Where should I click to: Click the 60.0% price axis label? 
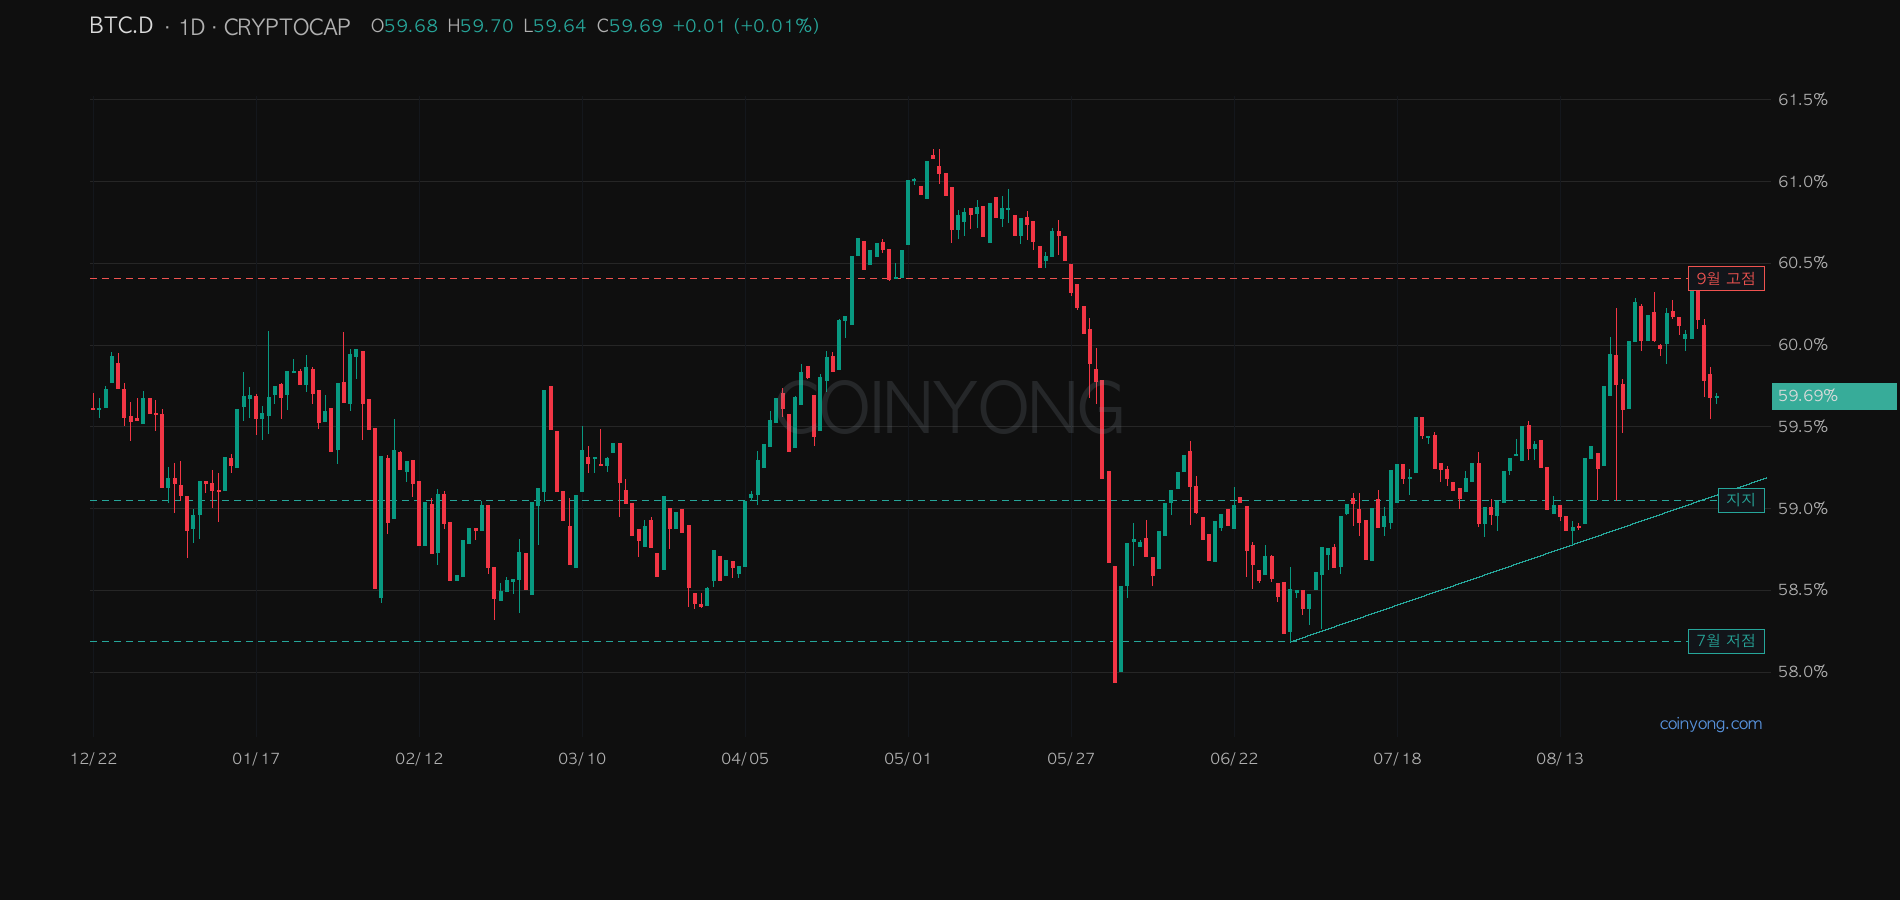click(x=1802, y=345)
